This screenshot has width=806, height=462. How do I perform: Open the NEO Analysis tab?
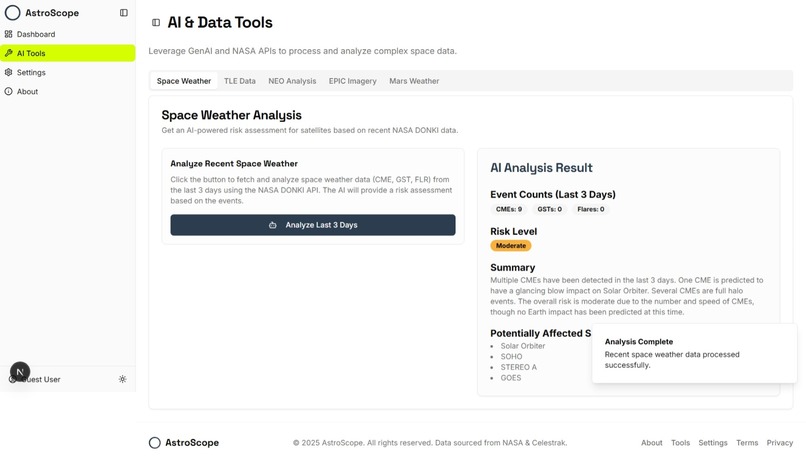[292, 81]
